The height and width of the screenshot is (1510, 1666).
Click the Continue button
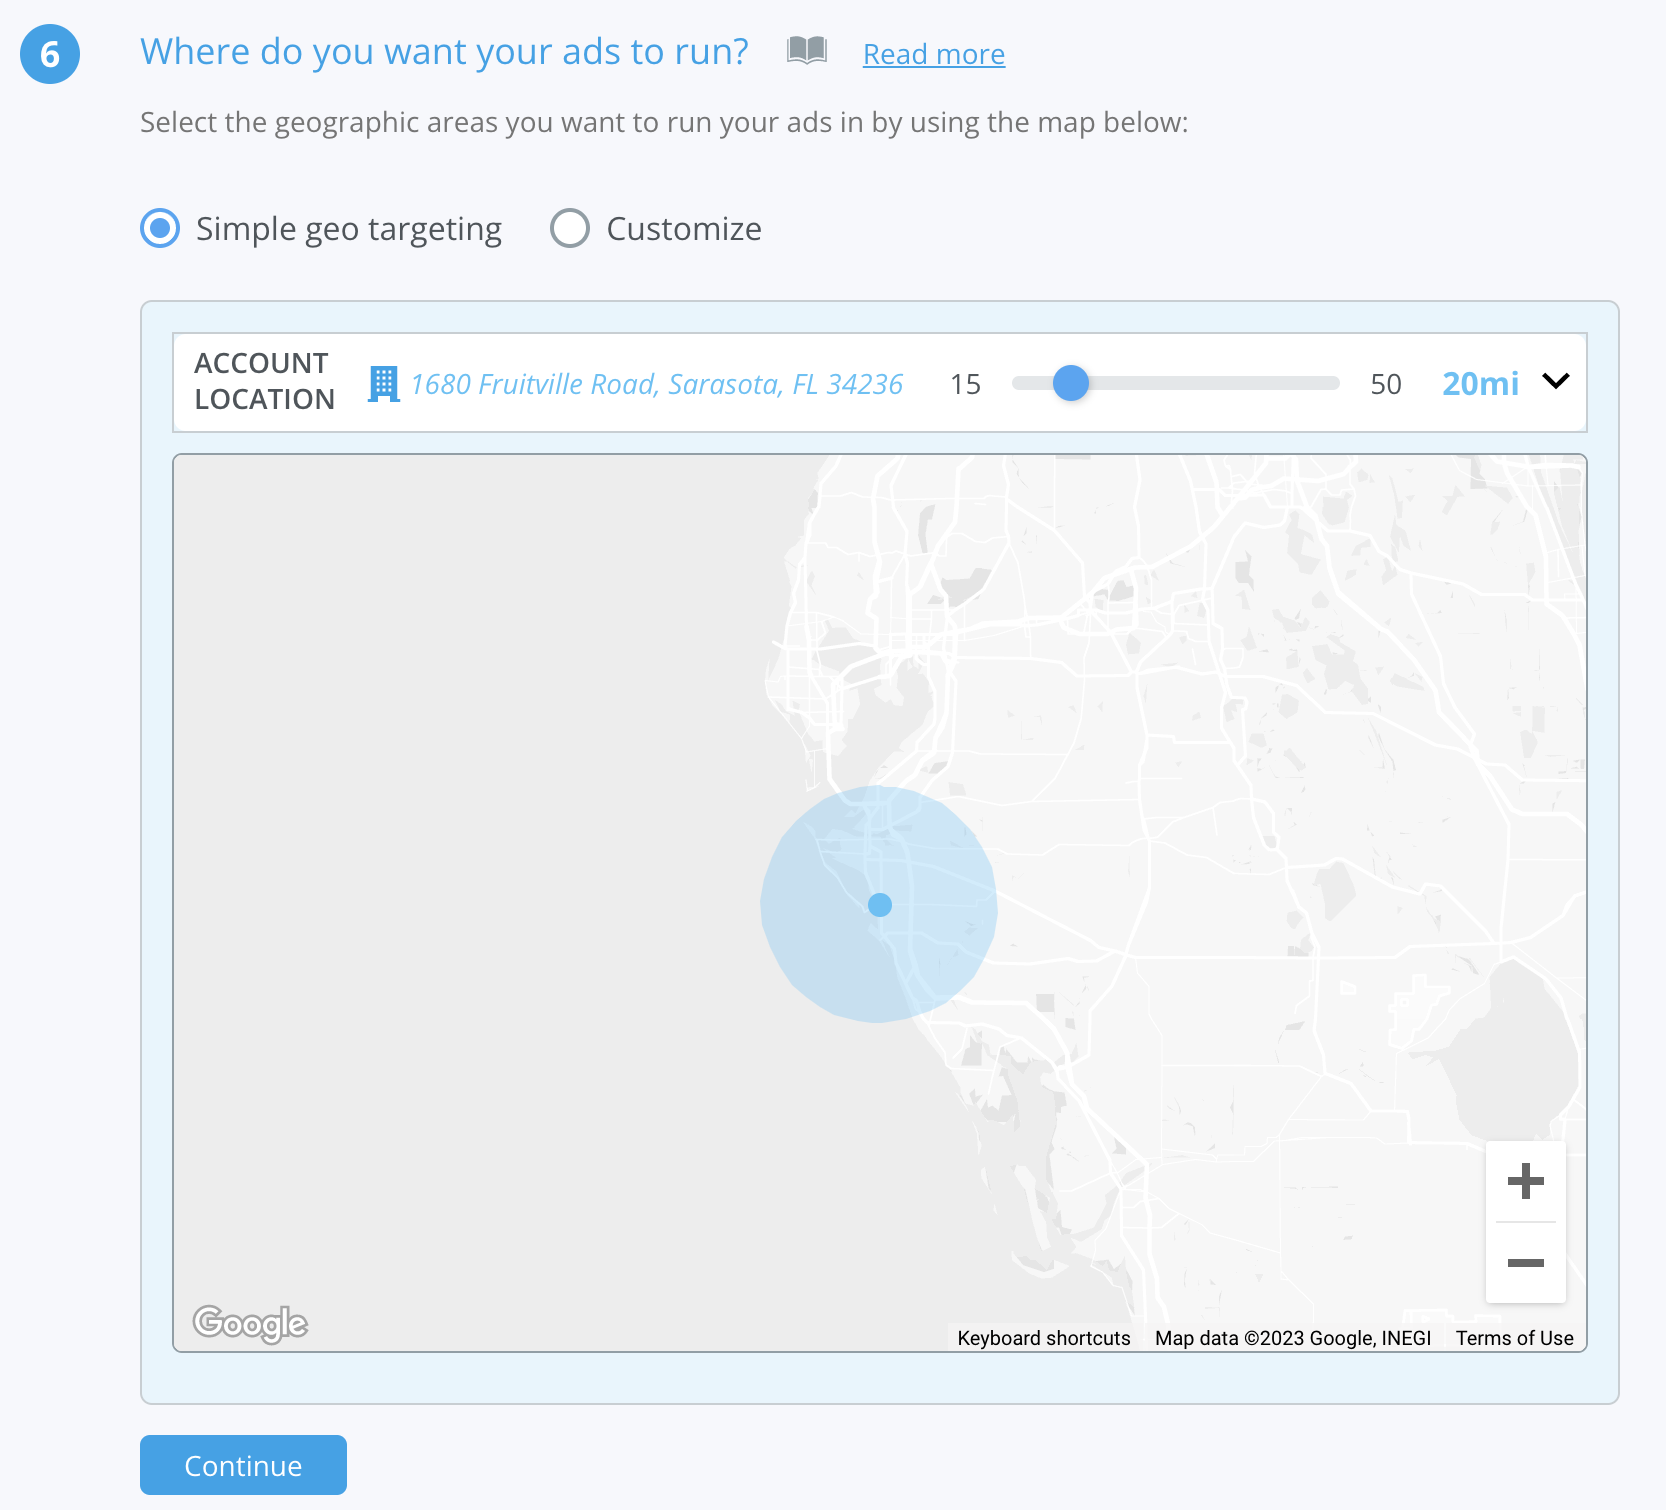pos(243,1465)
